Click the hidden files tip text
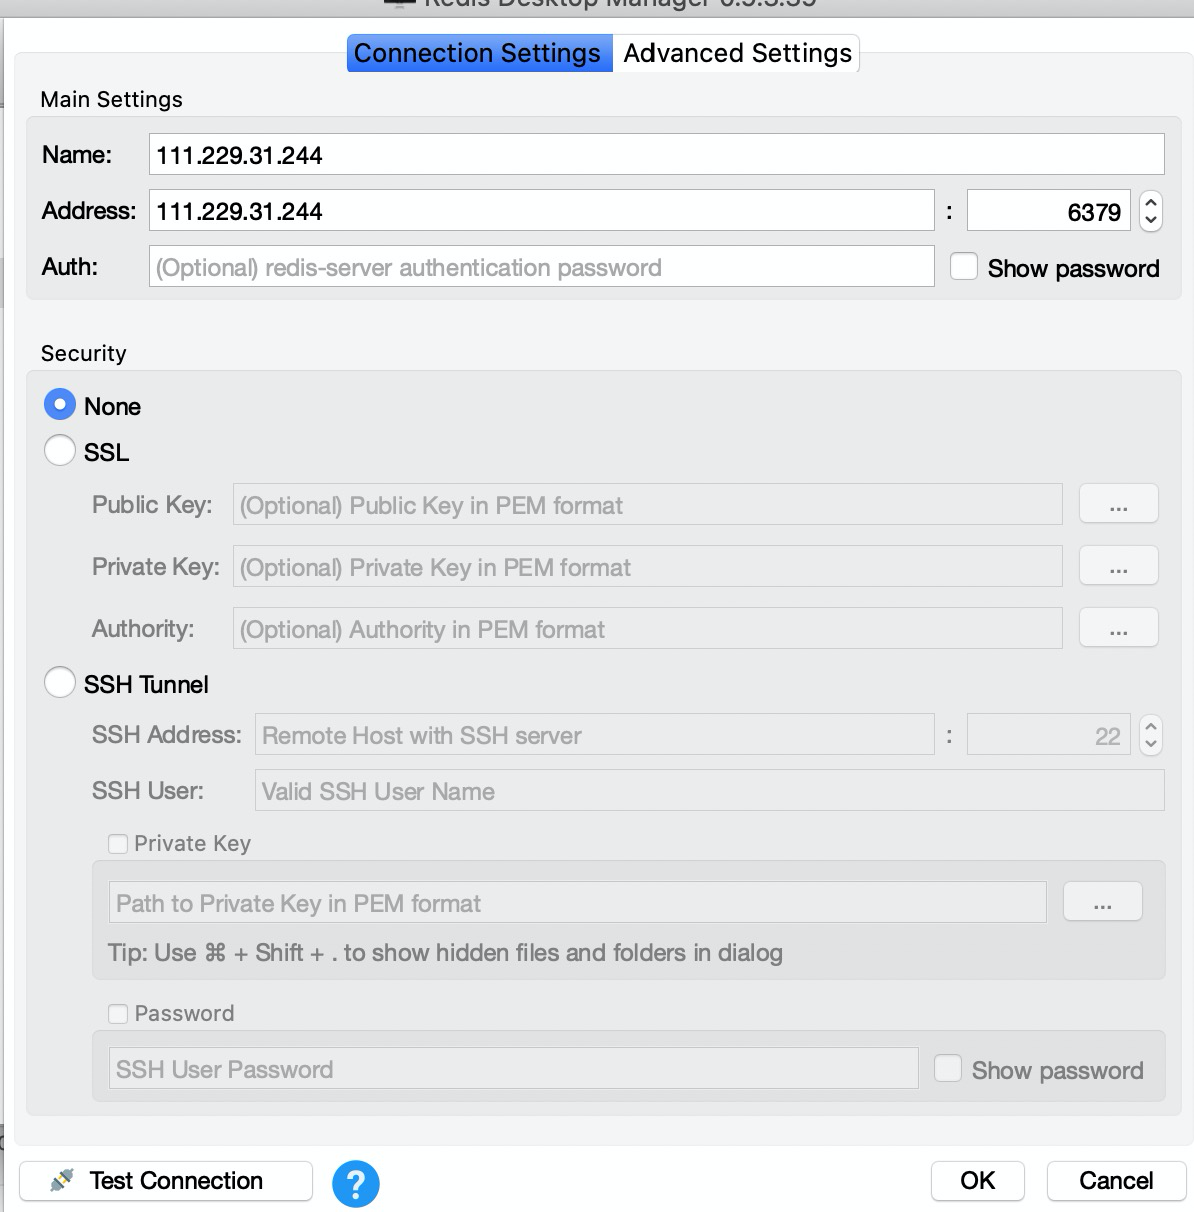Viewport: 1194px width, 1212px height. (445, 953)
